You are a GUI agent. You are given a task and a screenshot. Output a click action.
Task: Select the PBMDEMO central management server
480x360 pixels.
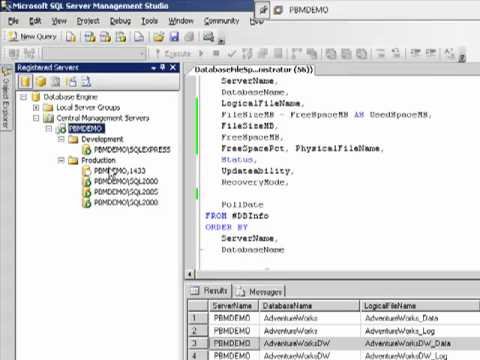(x=86, y=128)
